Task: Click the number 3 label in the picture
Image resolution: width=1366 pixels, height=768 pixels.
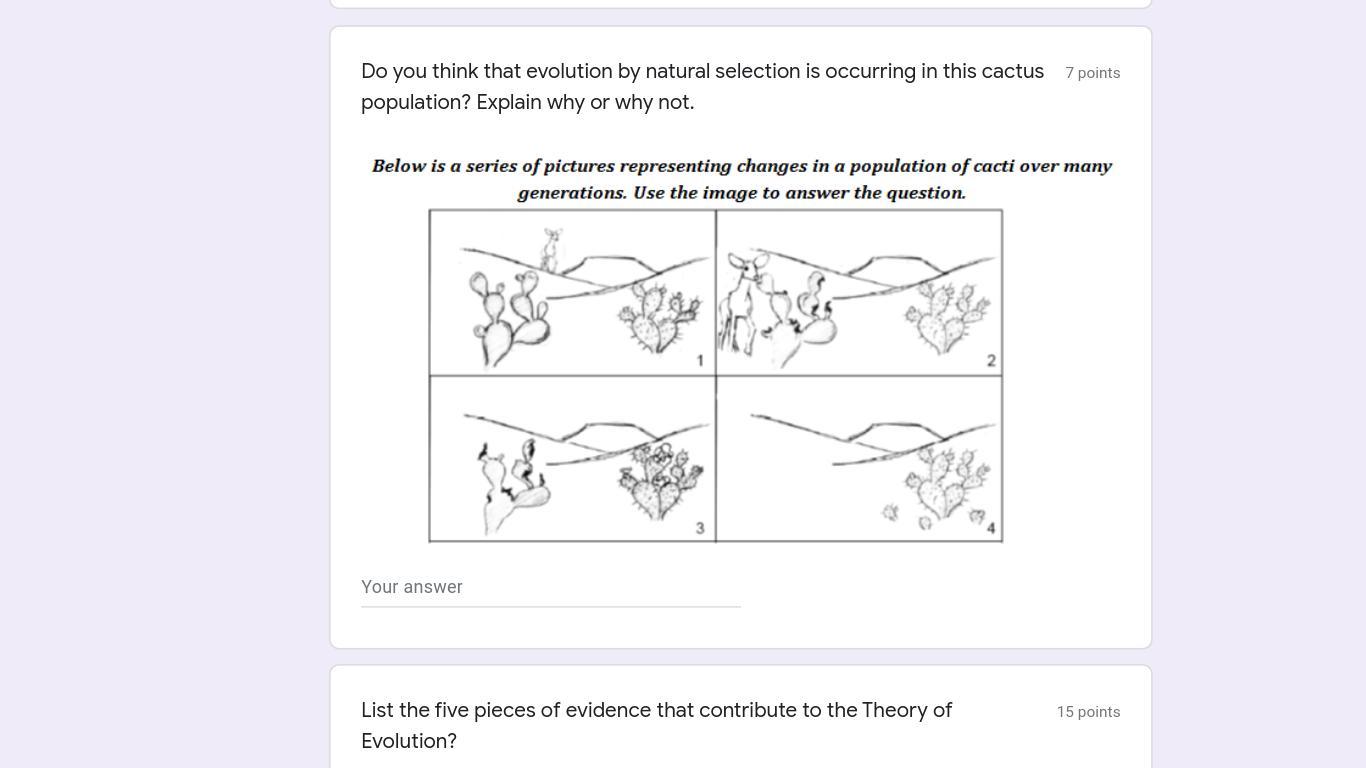Action: pos(700,528)
